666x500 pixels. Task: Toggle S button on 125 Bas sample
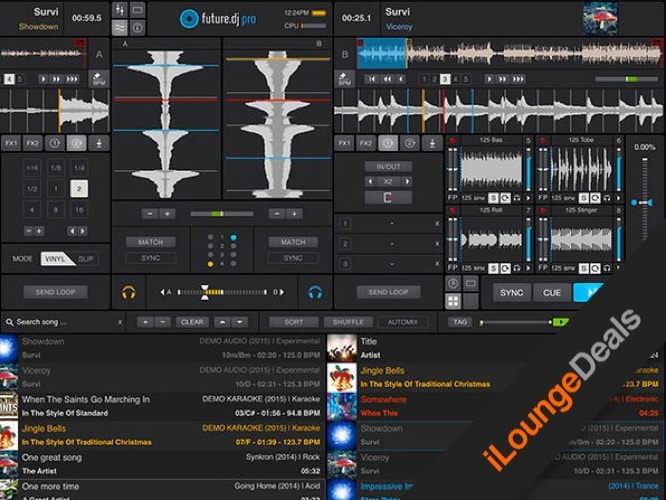coord(493,198)
